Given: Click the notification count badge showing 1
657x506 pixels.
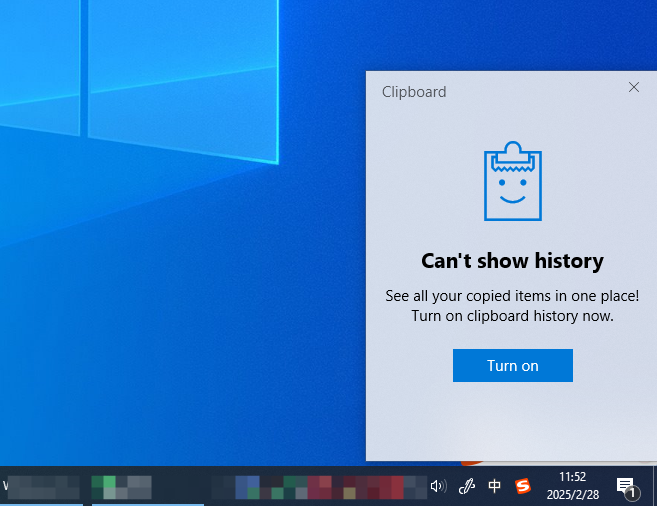Looking at the screenshot, I should pos(632,493).
